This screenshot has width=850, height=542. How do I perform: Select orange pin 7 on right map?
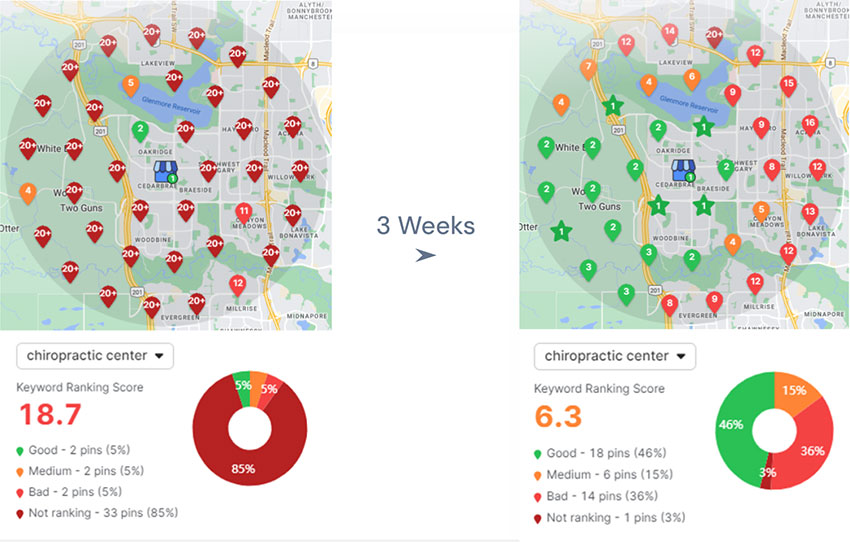[x=589, y=69]
